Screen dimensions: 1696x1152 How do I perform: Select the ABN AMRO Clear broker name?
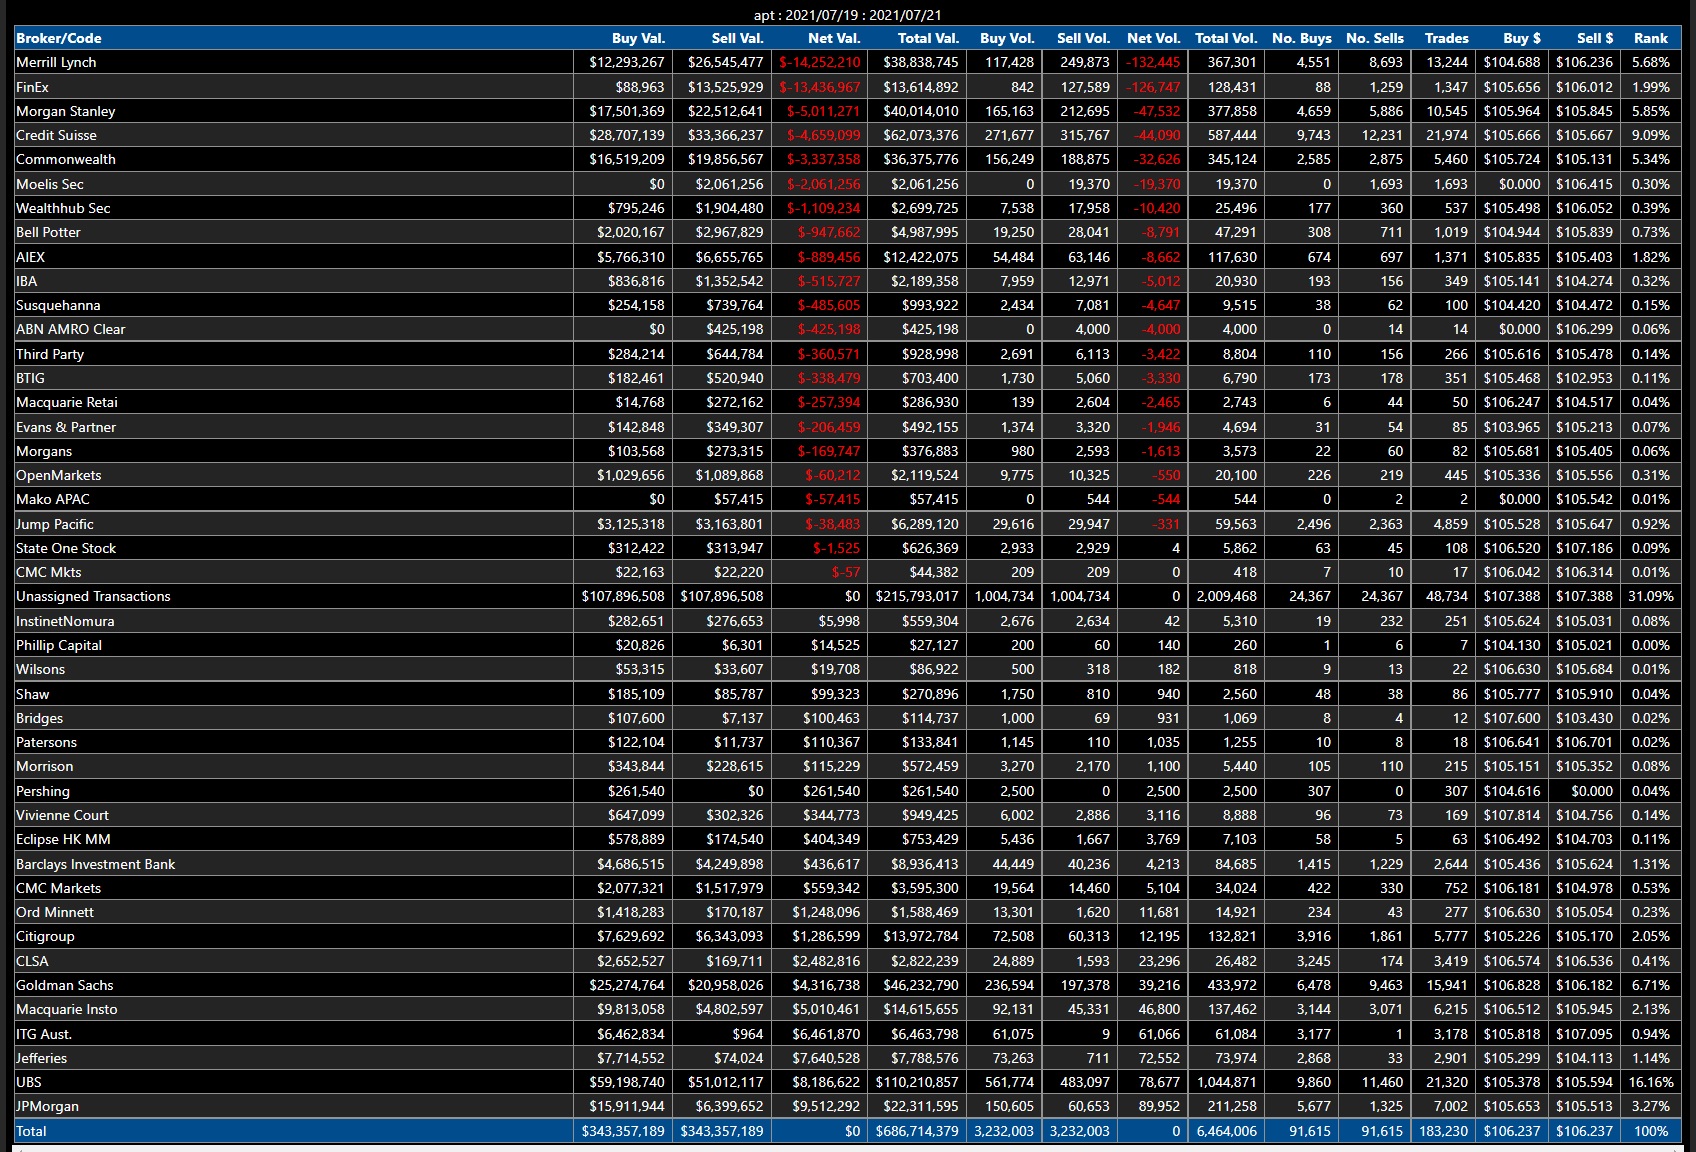70,329
